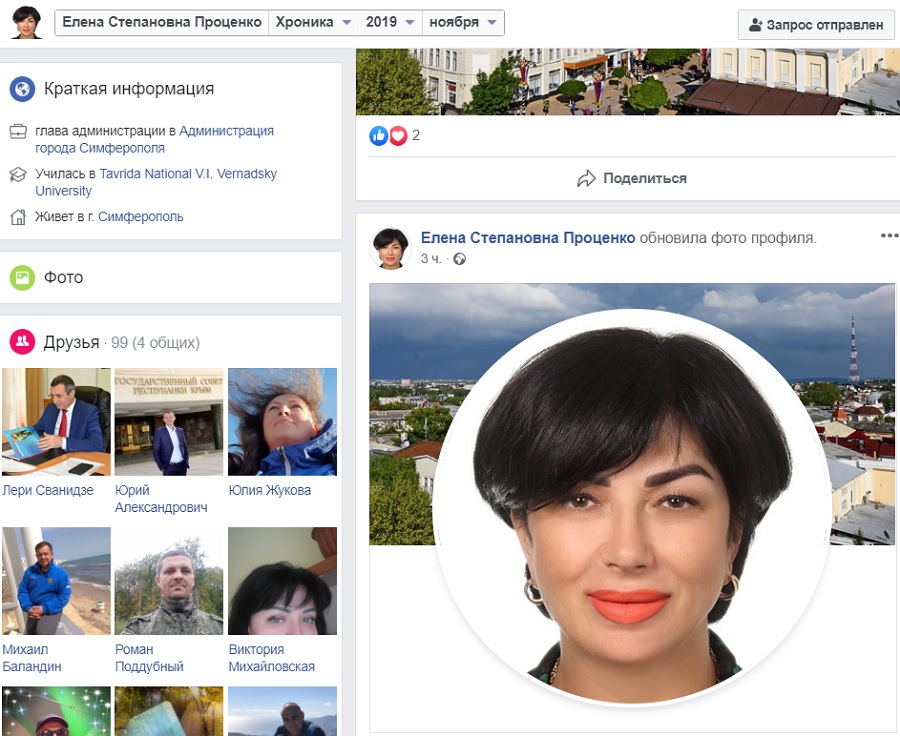The height and width of the screenshot is (736, 900).
Task: Click the green Фото section icon
Action: (x=22, y=278)
